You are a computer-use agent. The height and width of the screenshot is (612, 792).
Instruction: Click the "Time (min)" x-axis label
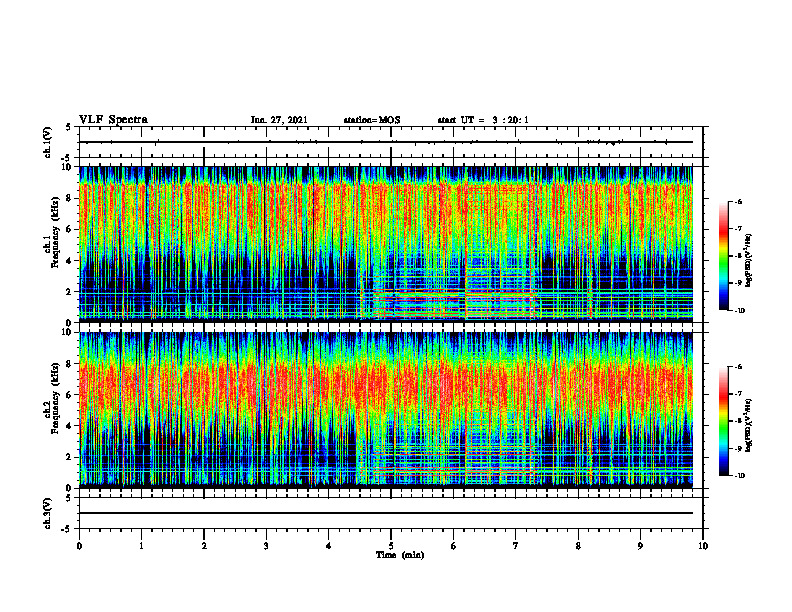(x=400, y=555)
